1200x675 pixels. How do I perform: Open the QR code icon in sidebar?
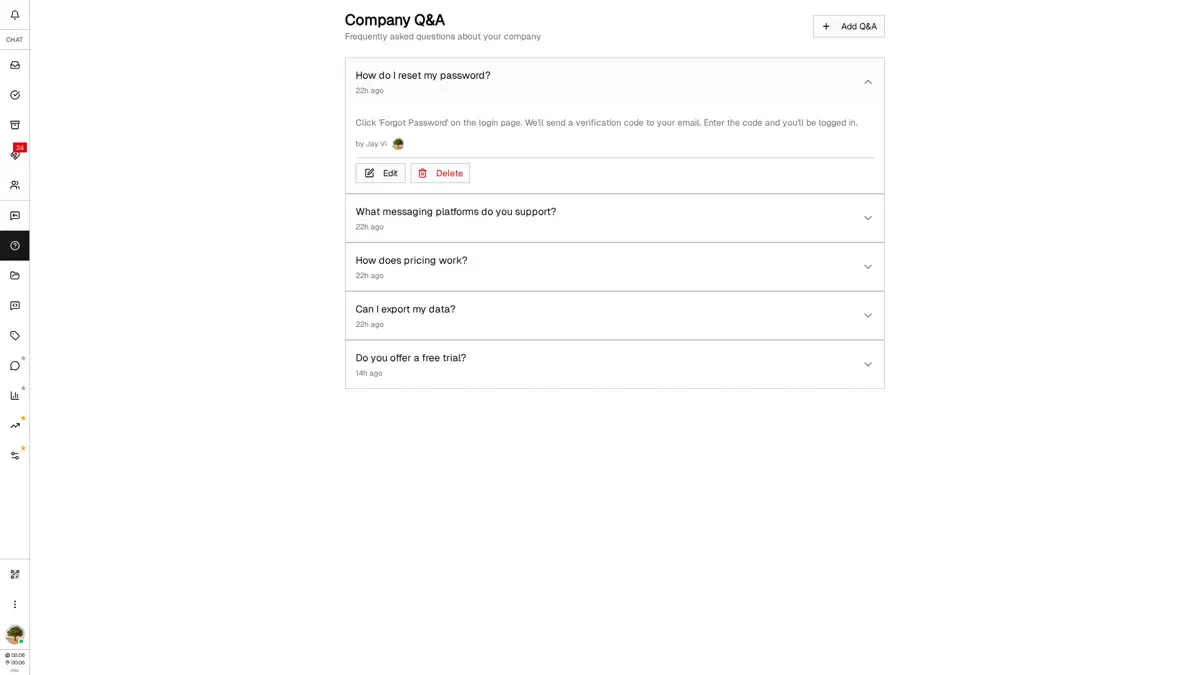point(15,575)
